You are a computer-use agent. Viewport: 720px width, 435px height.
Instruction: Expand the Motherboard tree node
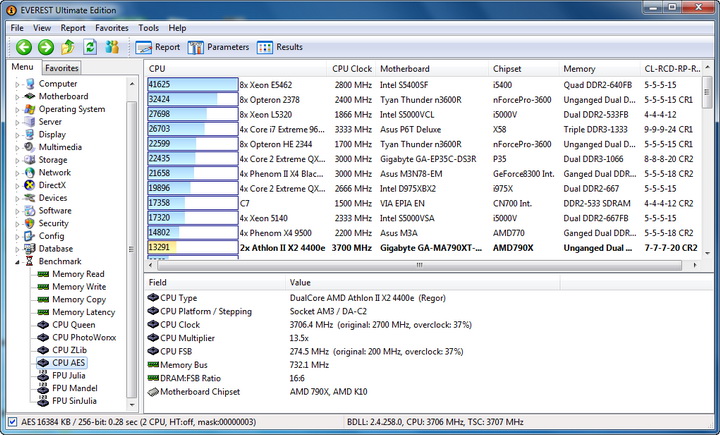pos(17,97)
